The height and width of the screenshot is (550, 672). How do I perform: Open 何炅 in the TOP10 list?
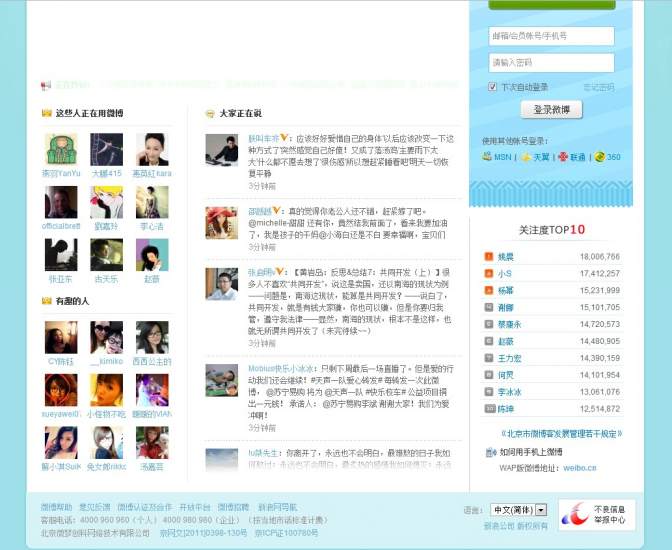pos(505,375)
